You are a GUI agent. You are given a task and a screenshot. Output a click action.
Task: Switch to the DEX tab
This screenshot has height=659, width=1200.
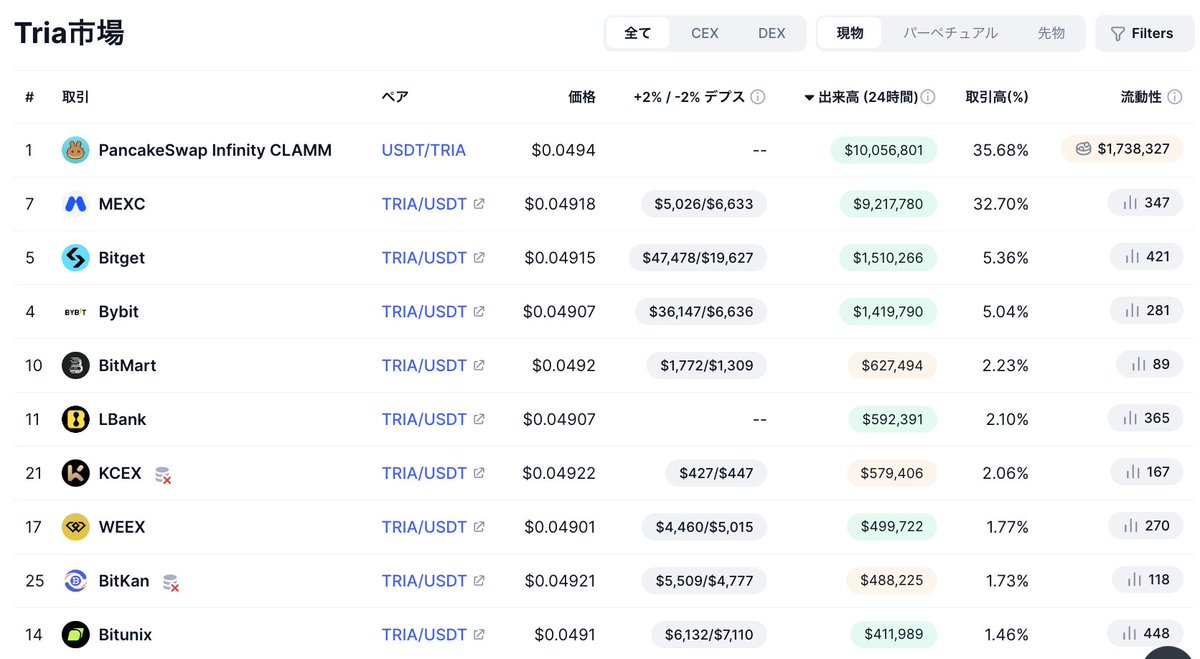772,33
